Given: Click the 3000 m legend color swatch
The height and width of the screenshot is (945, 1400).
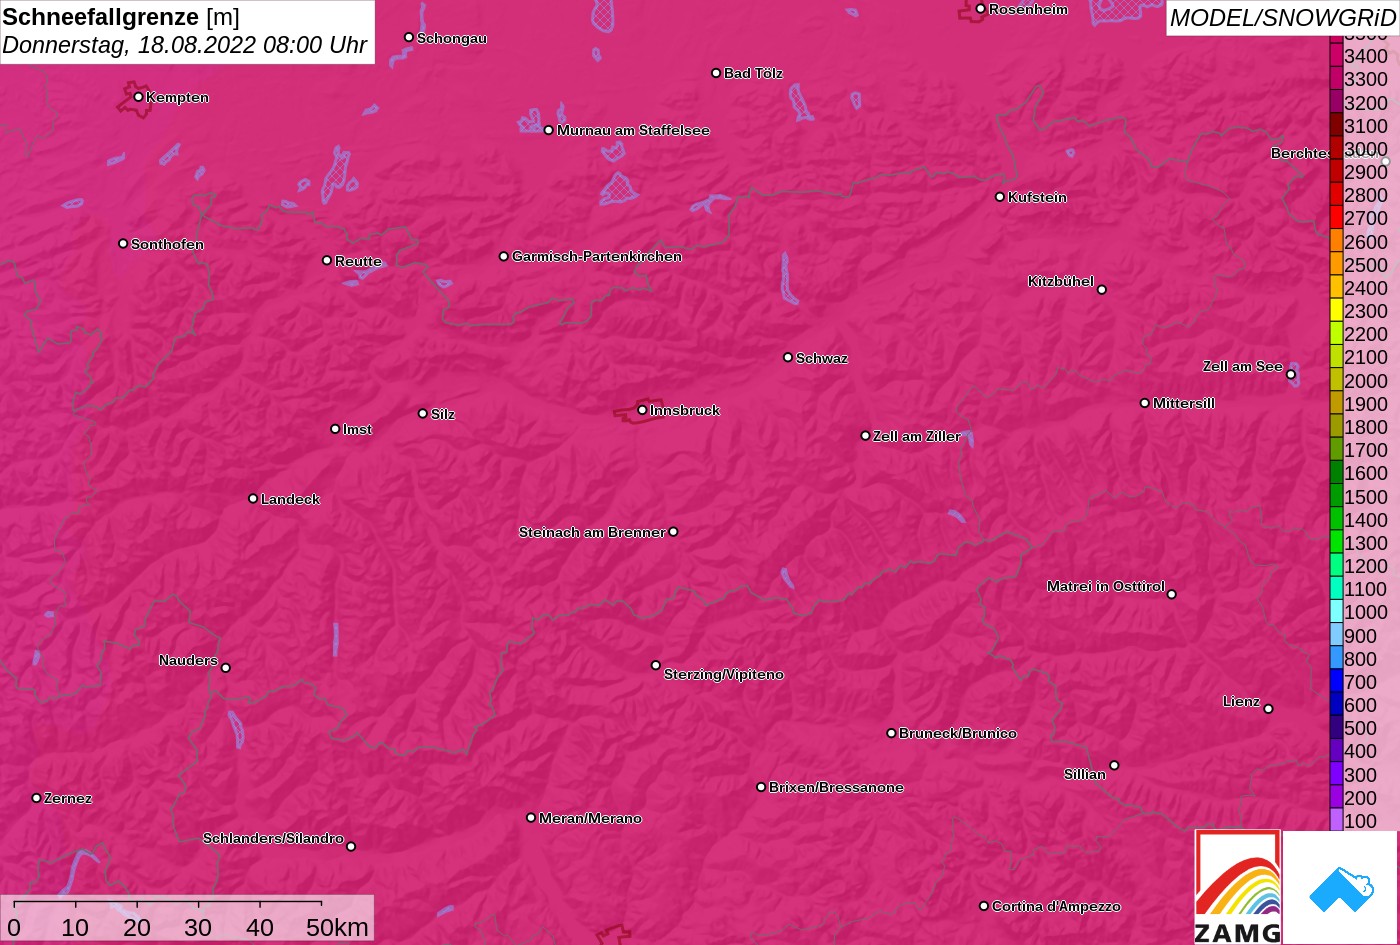Looking at the screenshot, I should [1336, 149].
